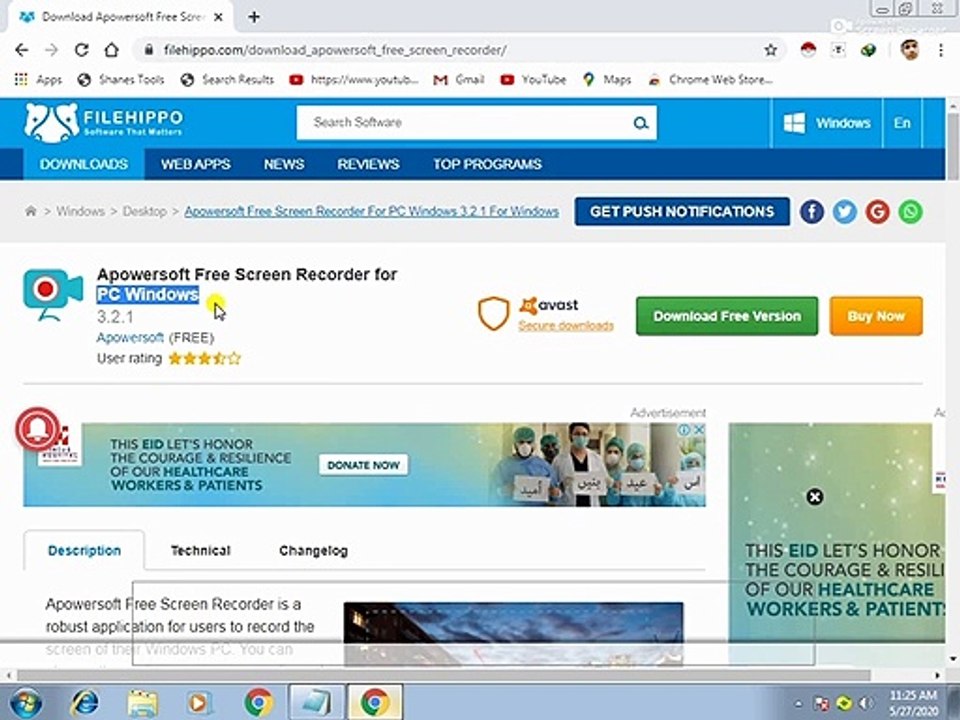Select TOP PROGRAMS menu item
The image size is (960, 720).
pyautogui.click(x=487, y=164)
